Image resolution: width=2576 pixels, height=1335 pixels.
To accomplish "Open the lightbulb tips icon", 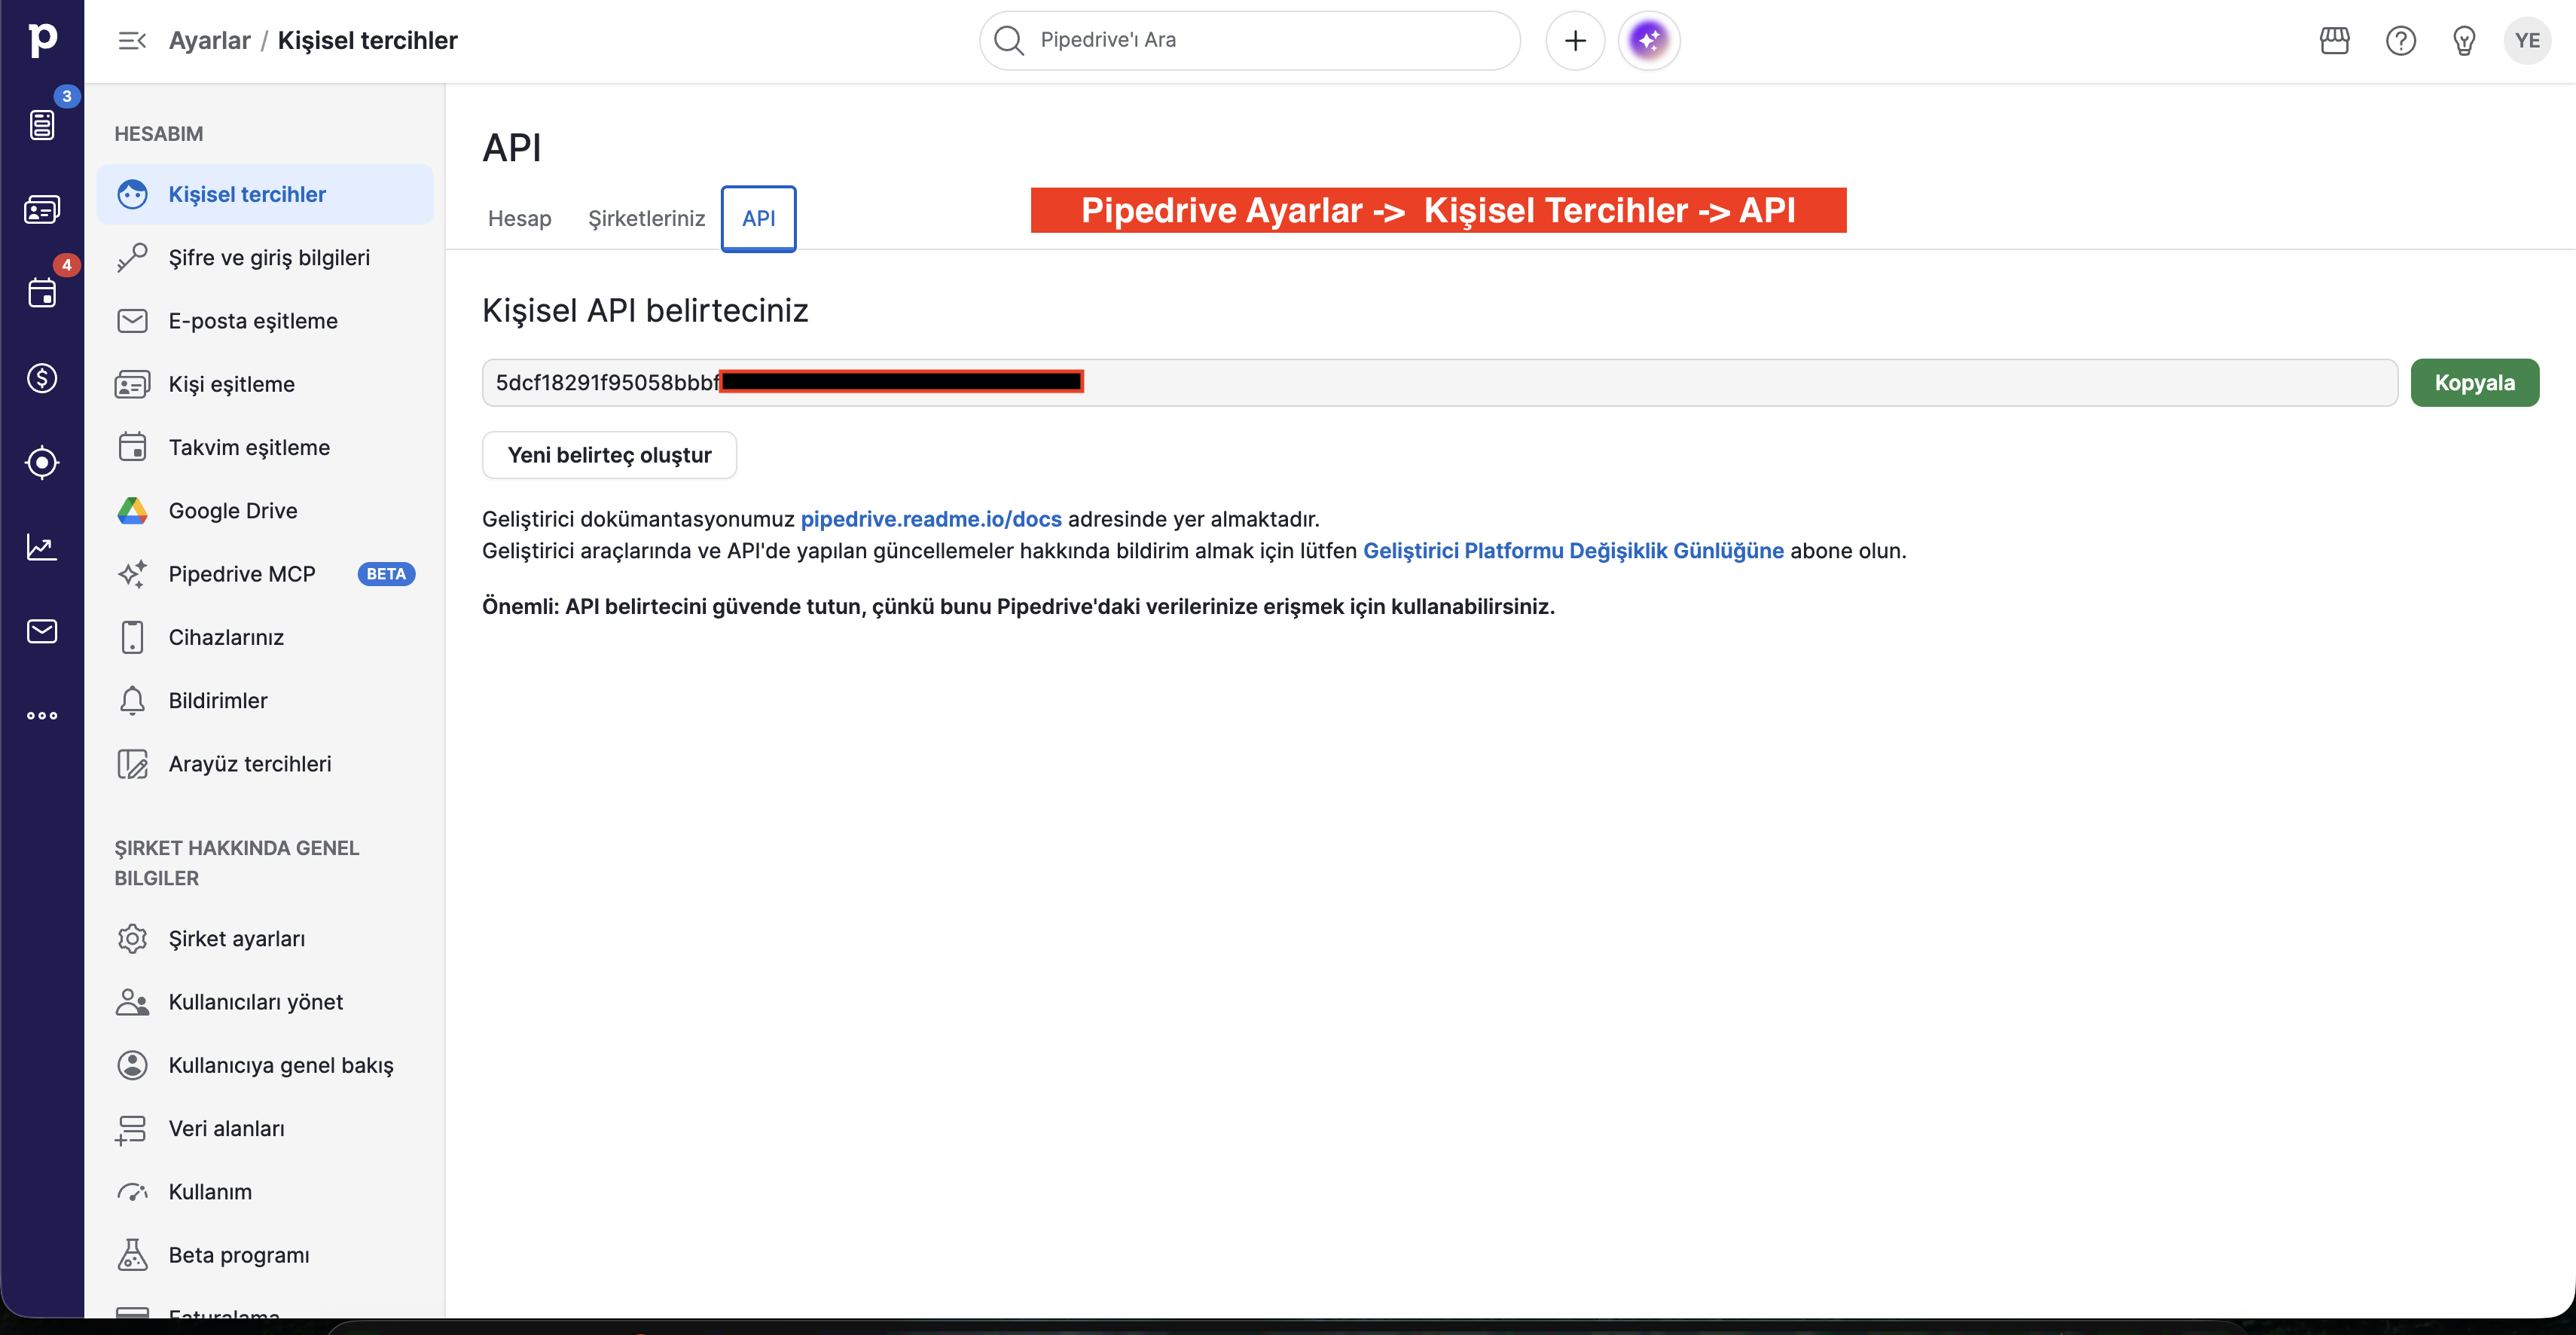I will pos(2464,41).
